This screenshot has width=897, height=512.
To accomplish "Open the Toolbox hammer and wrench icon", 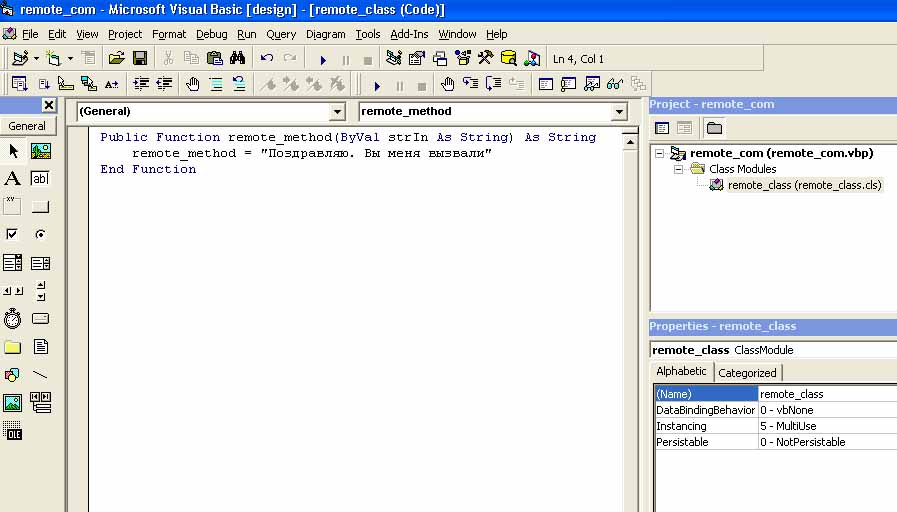I will (x=485, y=58).
